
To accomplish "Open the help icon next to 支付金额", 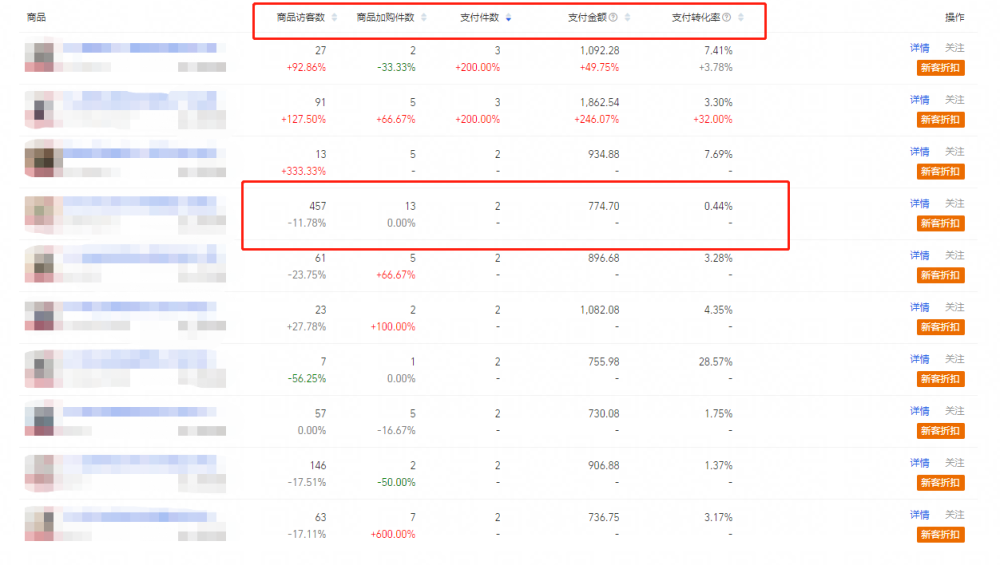I will point(613,17).
